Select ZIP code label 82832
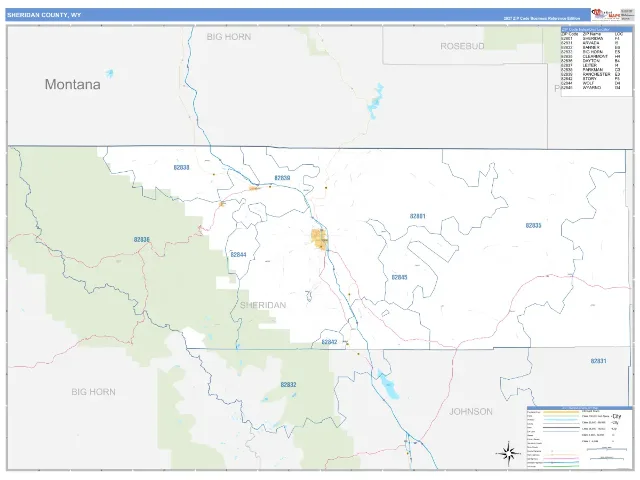This screenshot has width=640, height=480. pos(288,384)
